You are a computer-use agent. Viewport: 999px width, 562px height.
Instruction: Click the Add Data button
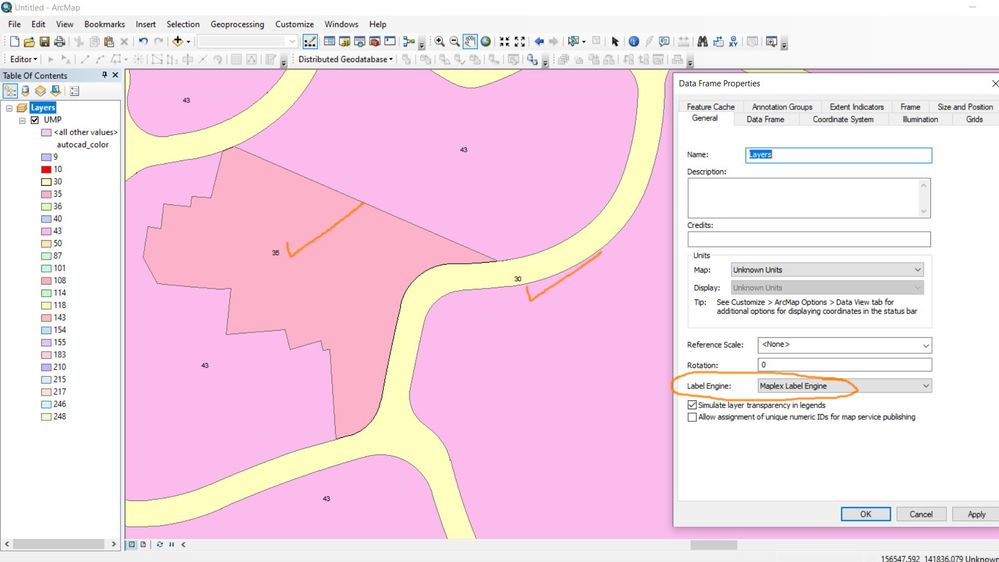[x=178, y=42]
